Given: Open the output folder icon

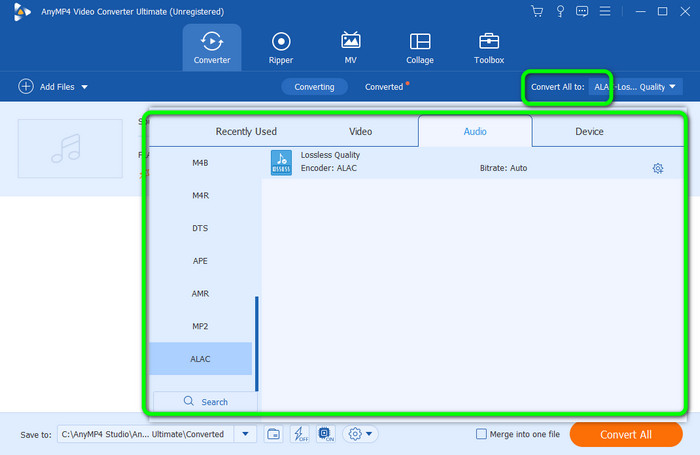Looking at the screenshot, I should pyautogui.click(x=273, y=434).
